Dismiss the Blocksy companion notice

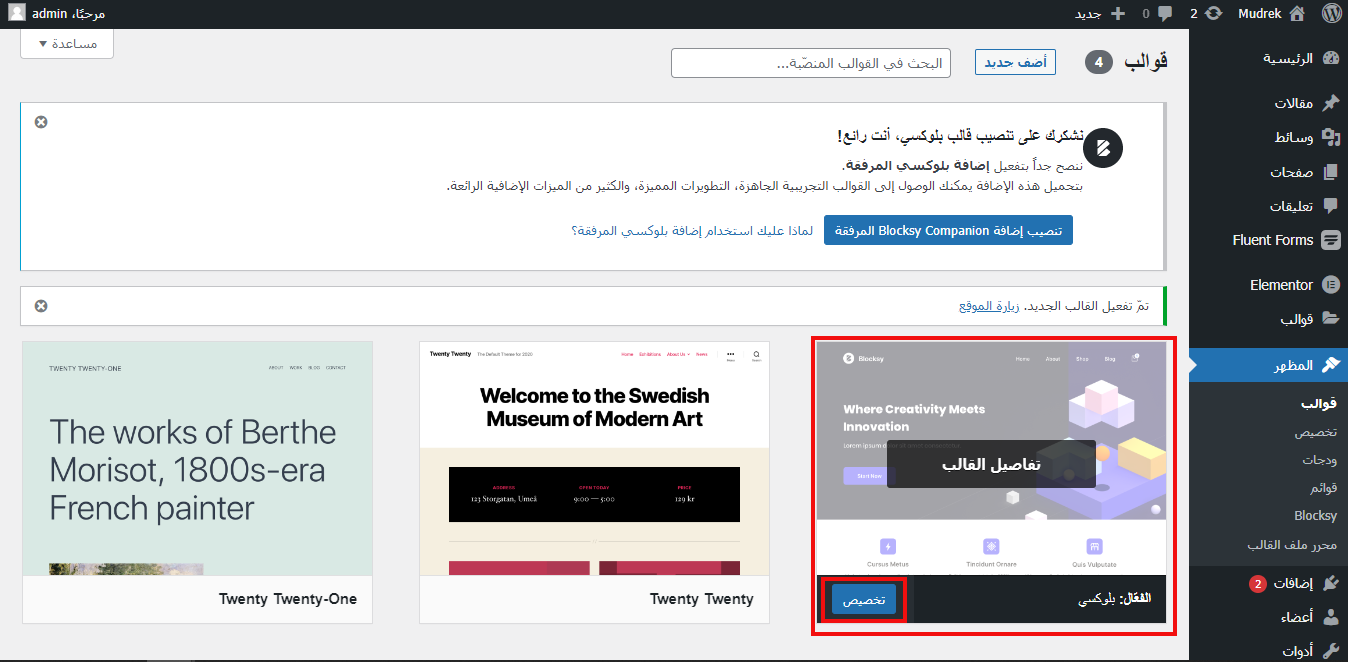(41, 122)
